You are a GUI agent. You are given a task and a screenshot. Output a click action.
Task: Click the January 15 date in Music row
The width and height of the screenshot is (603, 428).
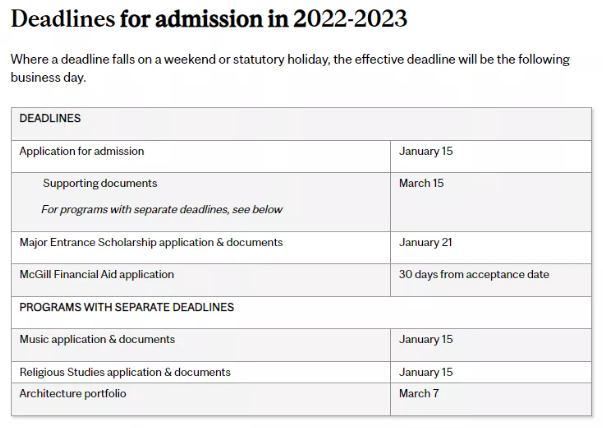click(x=426, y=339)
